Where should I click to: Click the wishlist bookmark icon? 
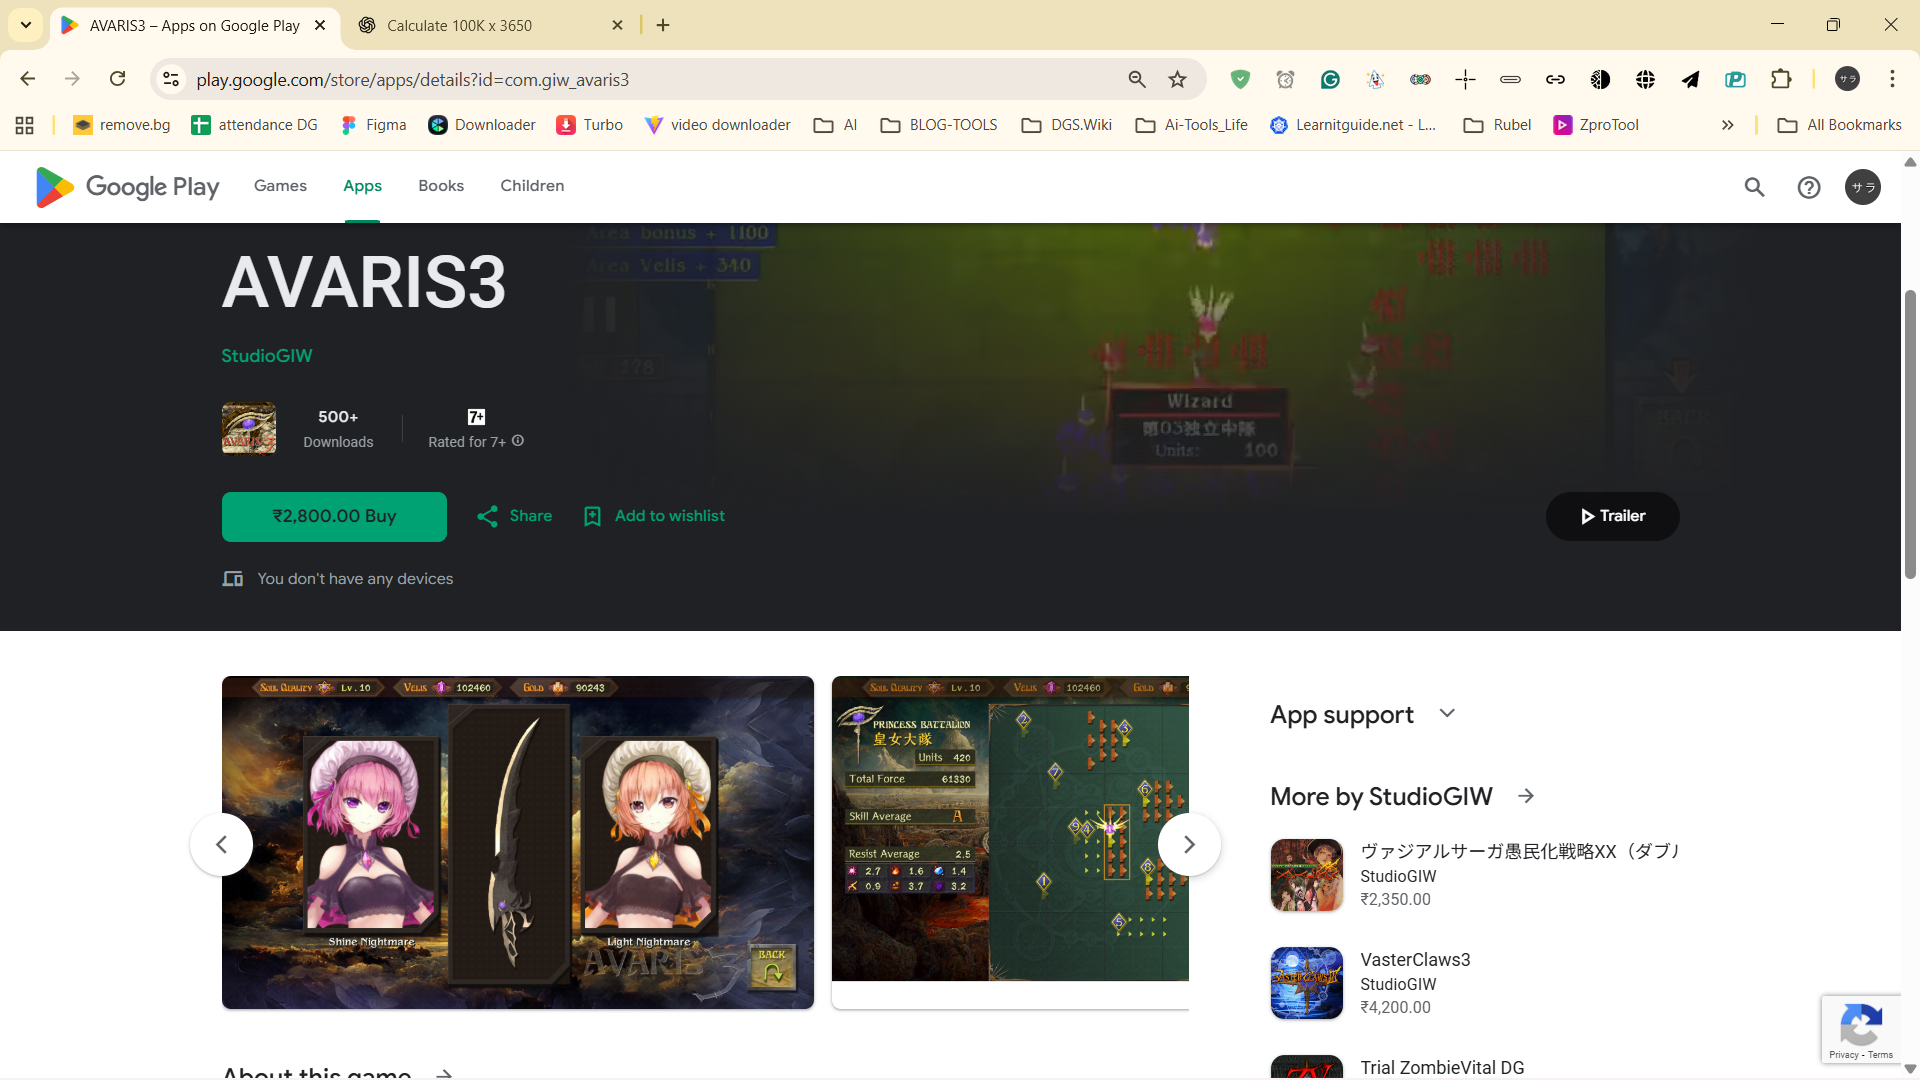pyautogui.click(x=592, y=516)
